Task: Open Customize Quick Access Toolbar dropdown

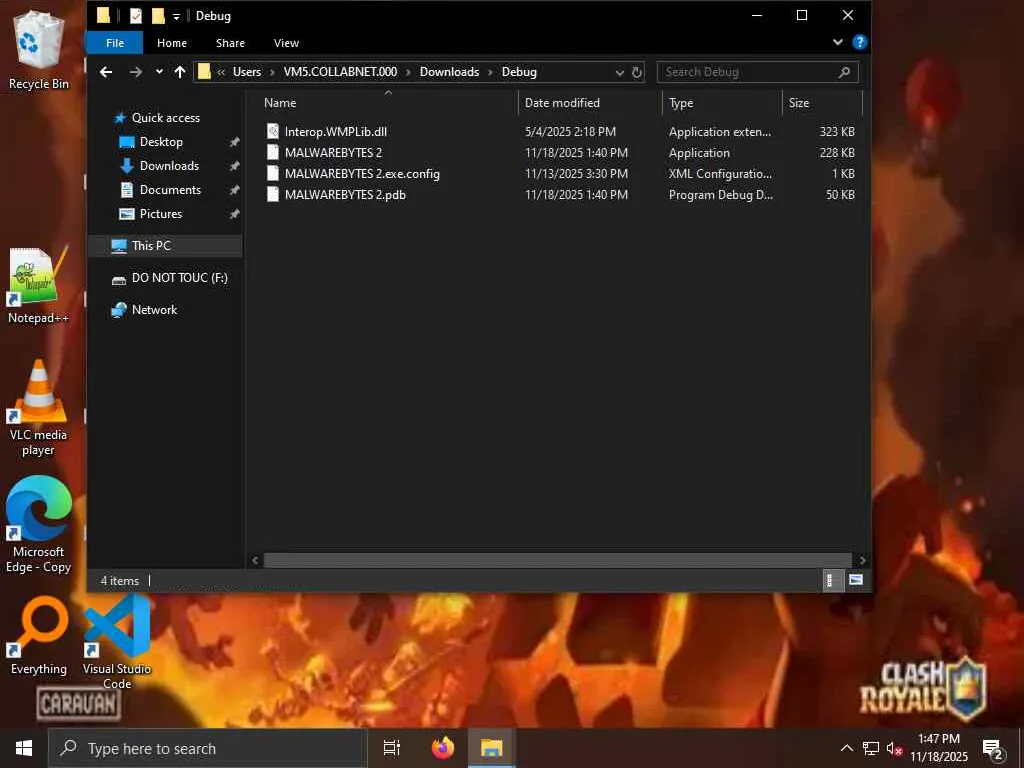Action: coord(176,16)
